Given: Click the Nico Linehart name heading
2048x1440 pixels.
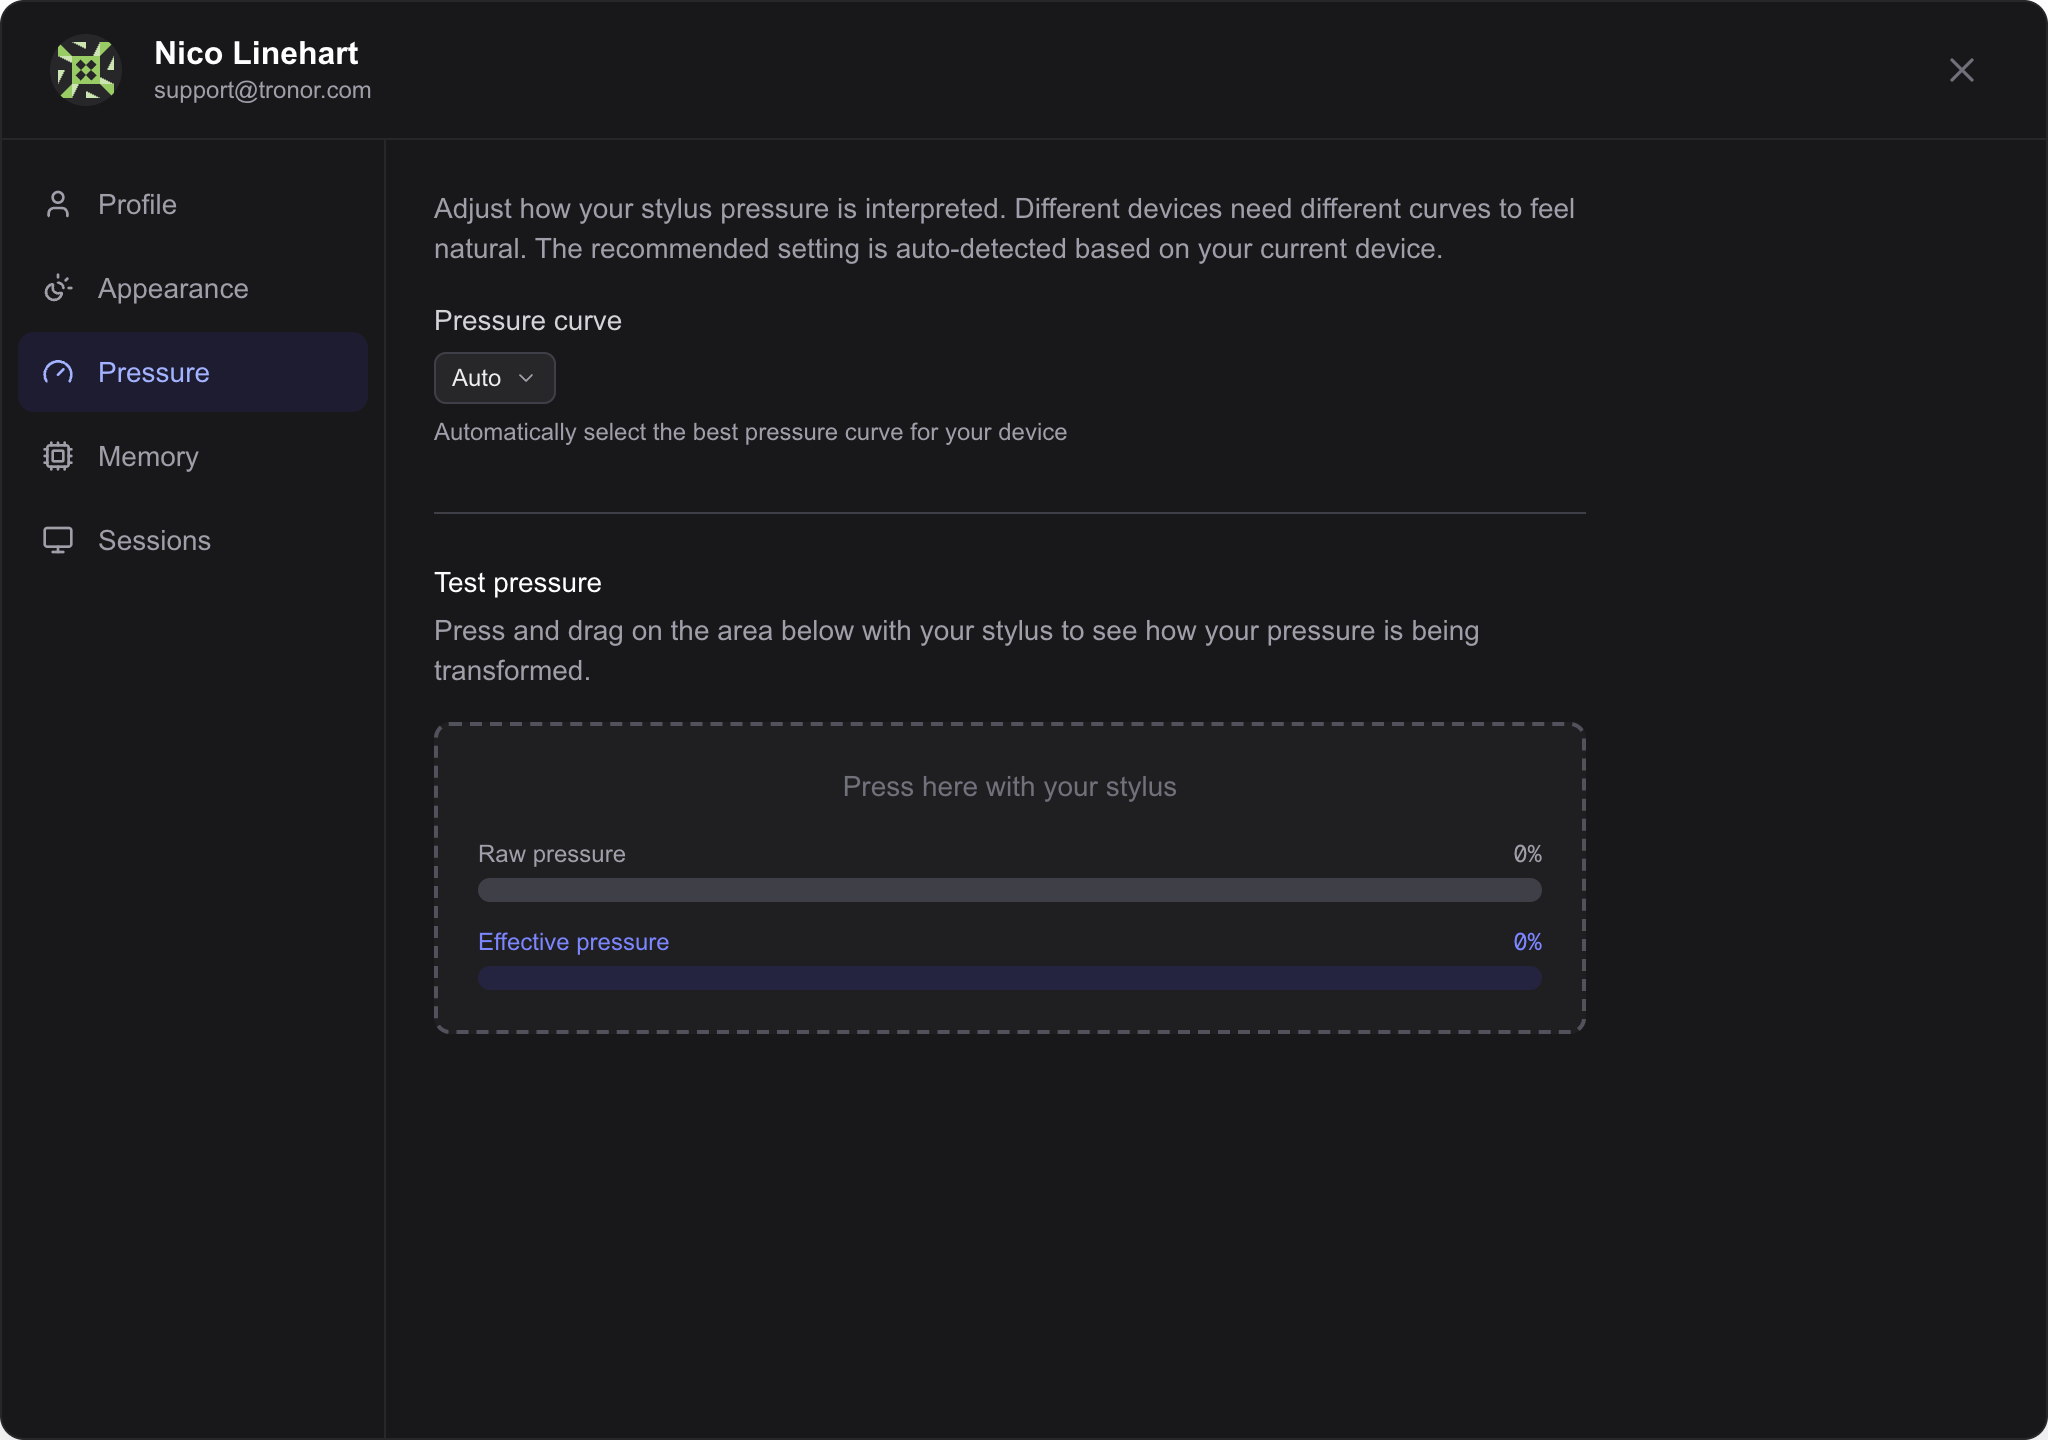Looking at the screenshot, I should pos(256,53).
